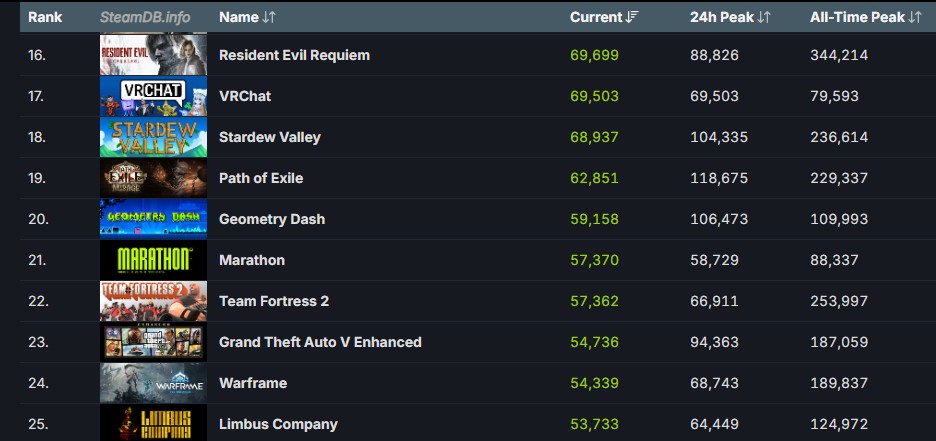Open the Path of Exile name link

coord(261,178)
